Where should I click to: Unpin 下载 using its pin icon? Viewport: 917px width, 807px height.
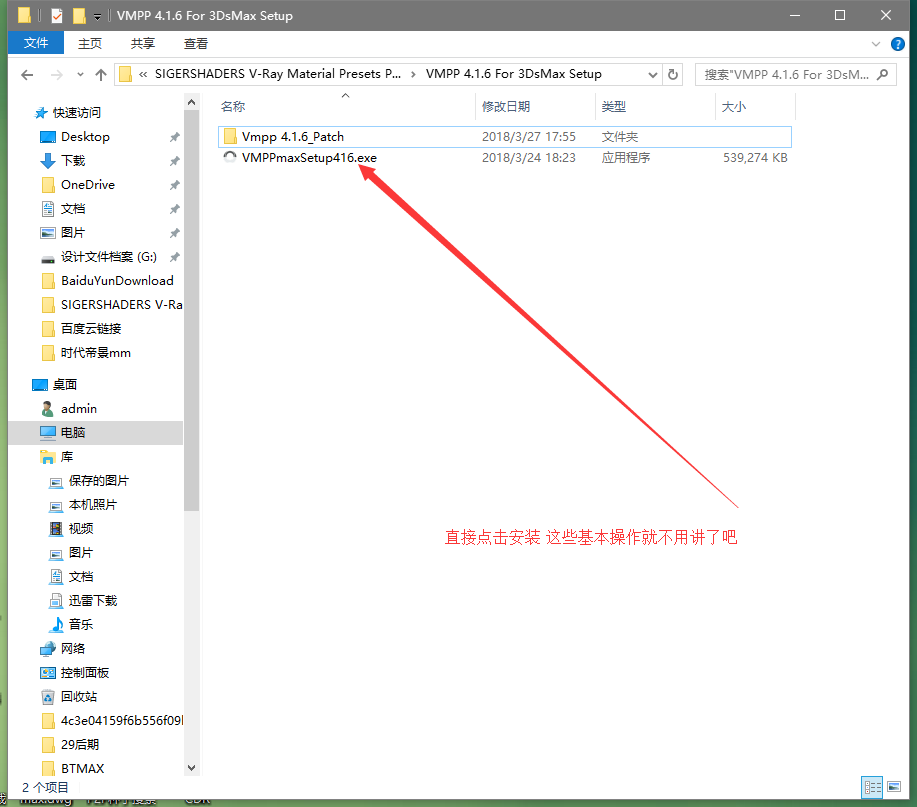[x=174, y=161]
